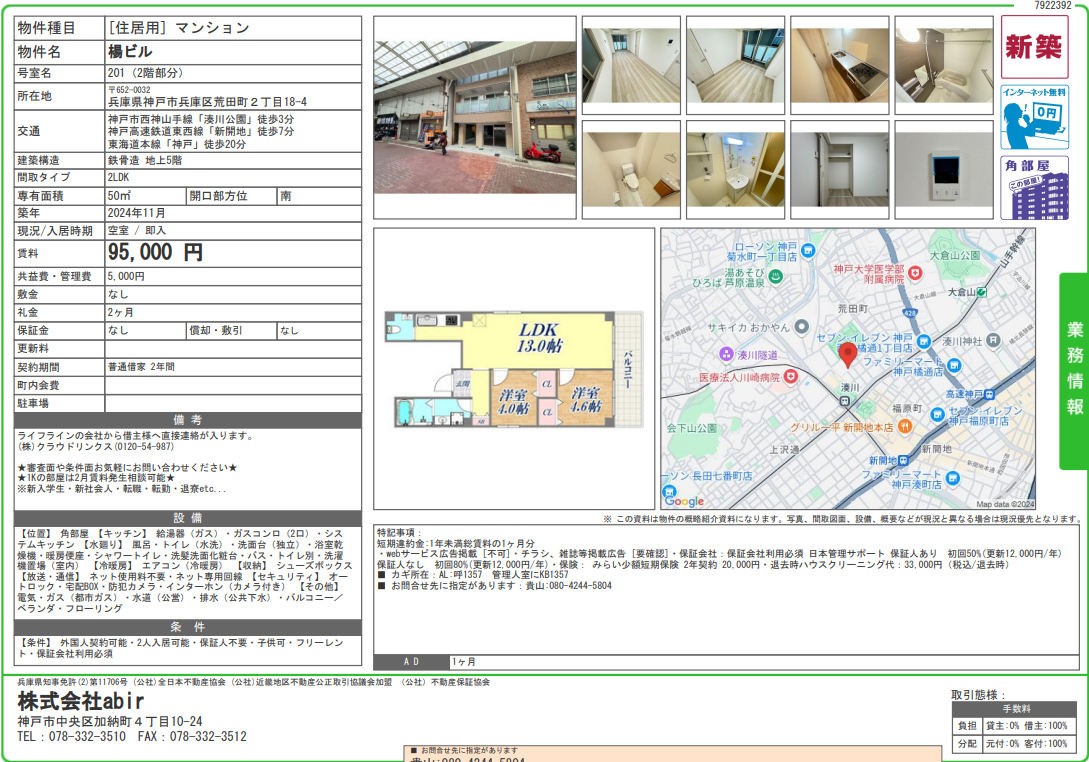This screenshot has height=762, width=1089.
Task: Open the toilet photo thumbnail
Action: (x=631, y=169)
